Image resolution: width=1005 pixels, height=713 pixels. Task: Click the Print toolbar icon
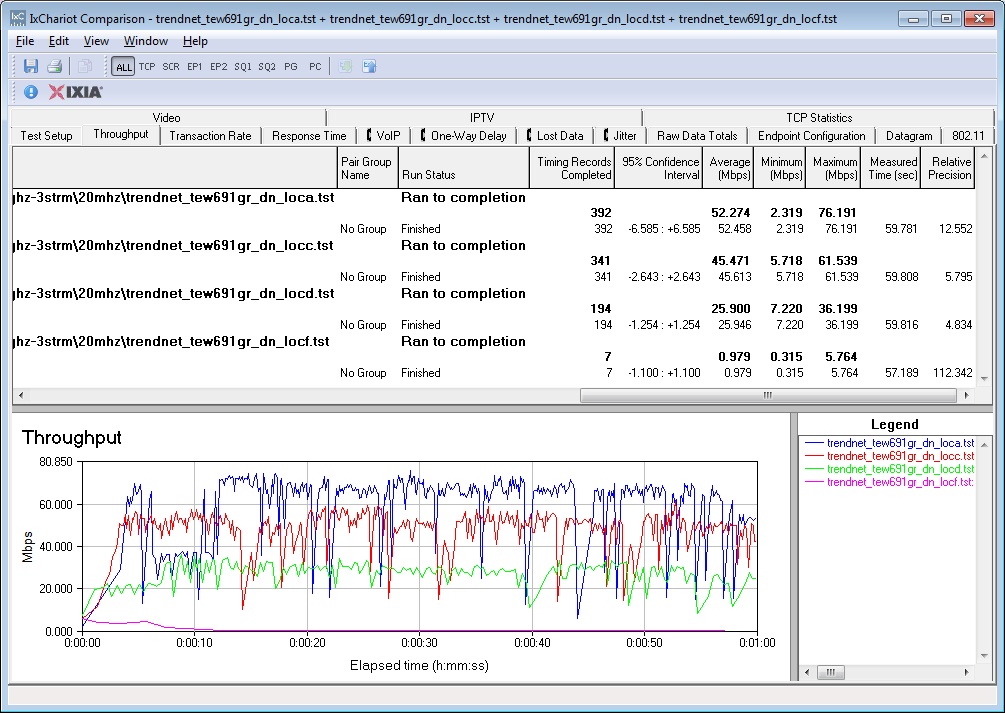click(54, 66)
